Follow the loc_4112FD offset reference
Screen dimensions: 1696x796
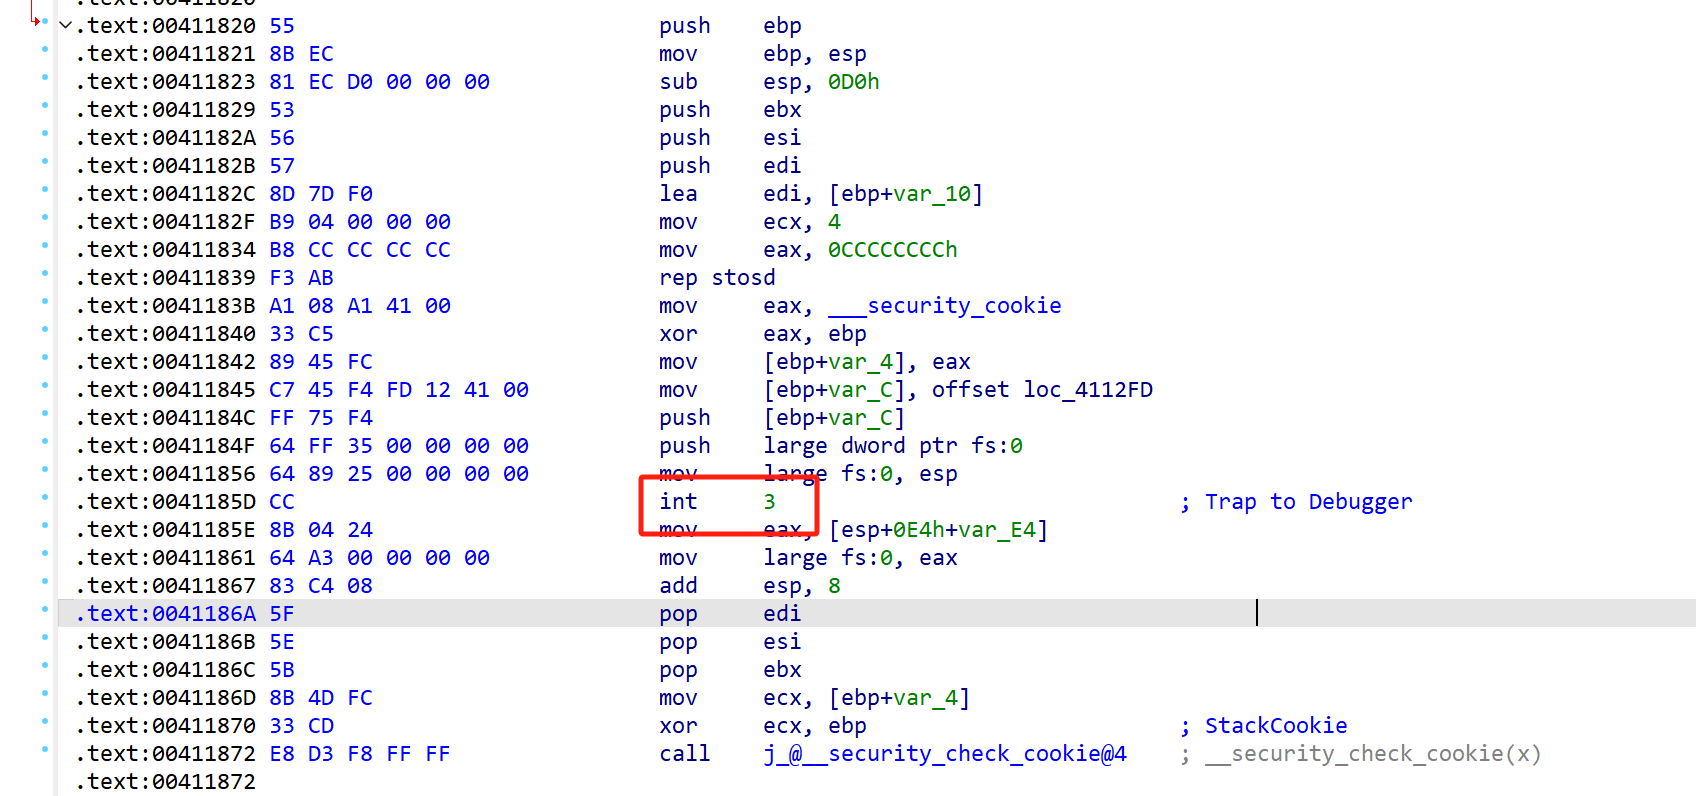click(1087, 390)
